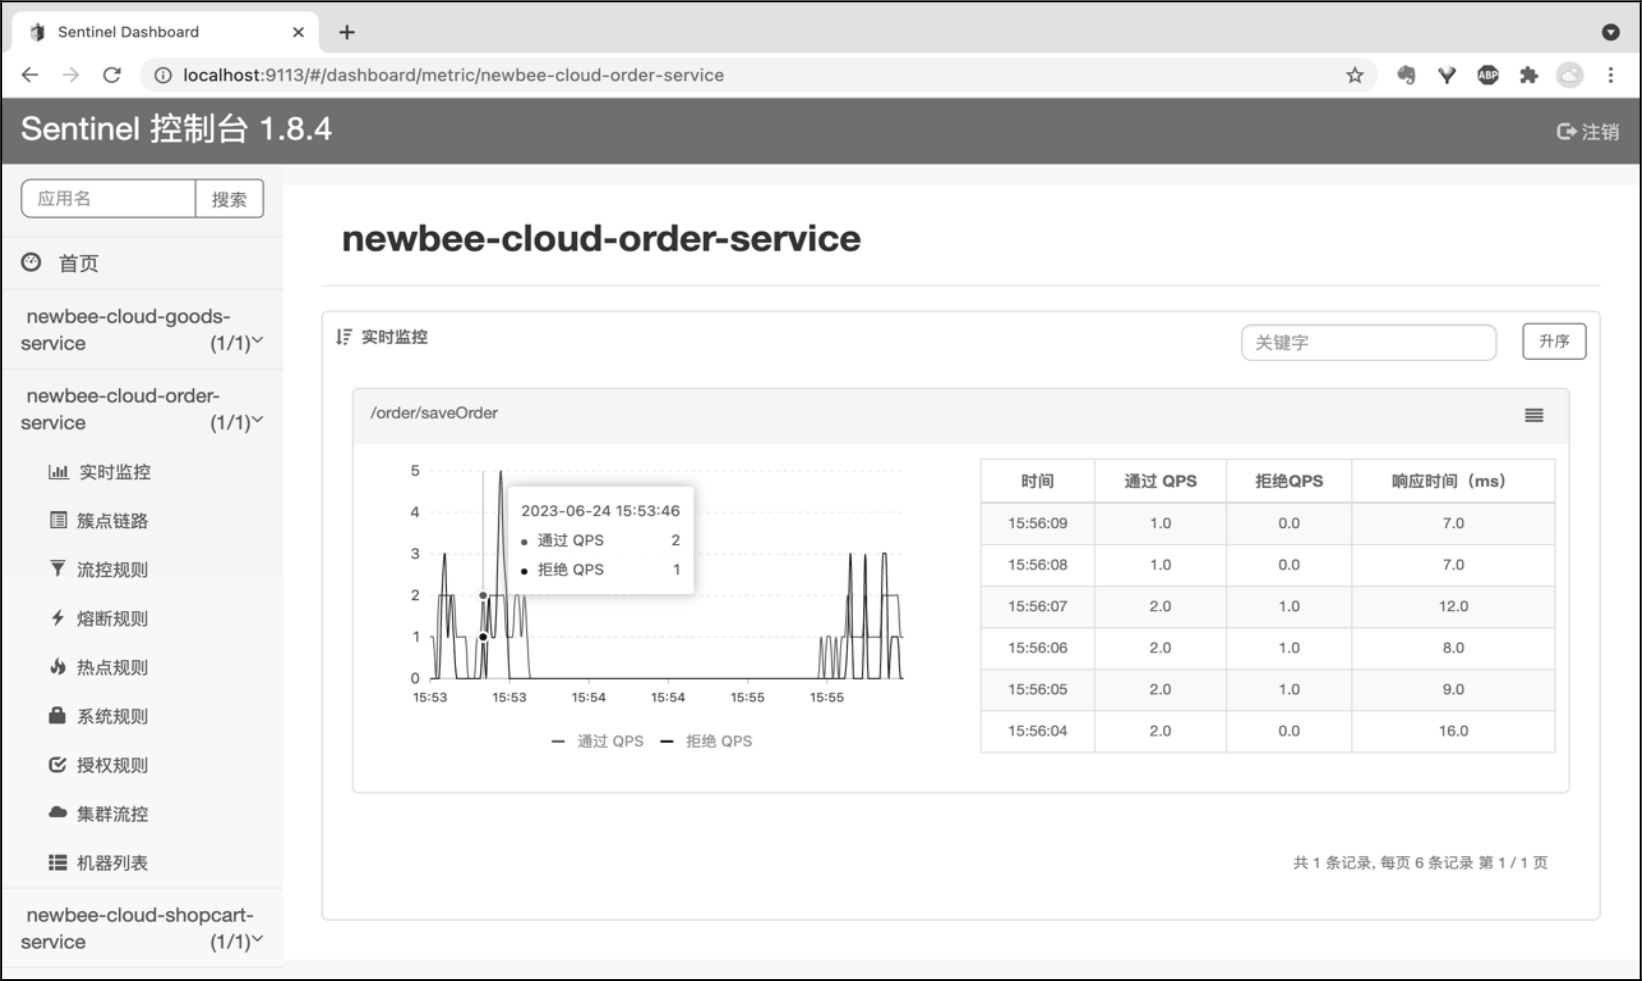The height and width of the screenshot is (981, 1642).
Task: Click the lightning bolt icon for 熔断规则
Action: pos(58,618)
